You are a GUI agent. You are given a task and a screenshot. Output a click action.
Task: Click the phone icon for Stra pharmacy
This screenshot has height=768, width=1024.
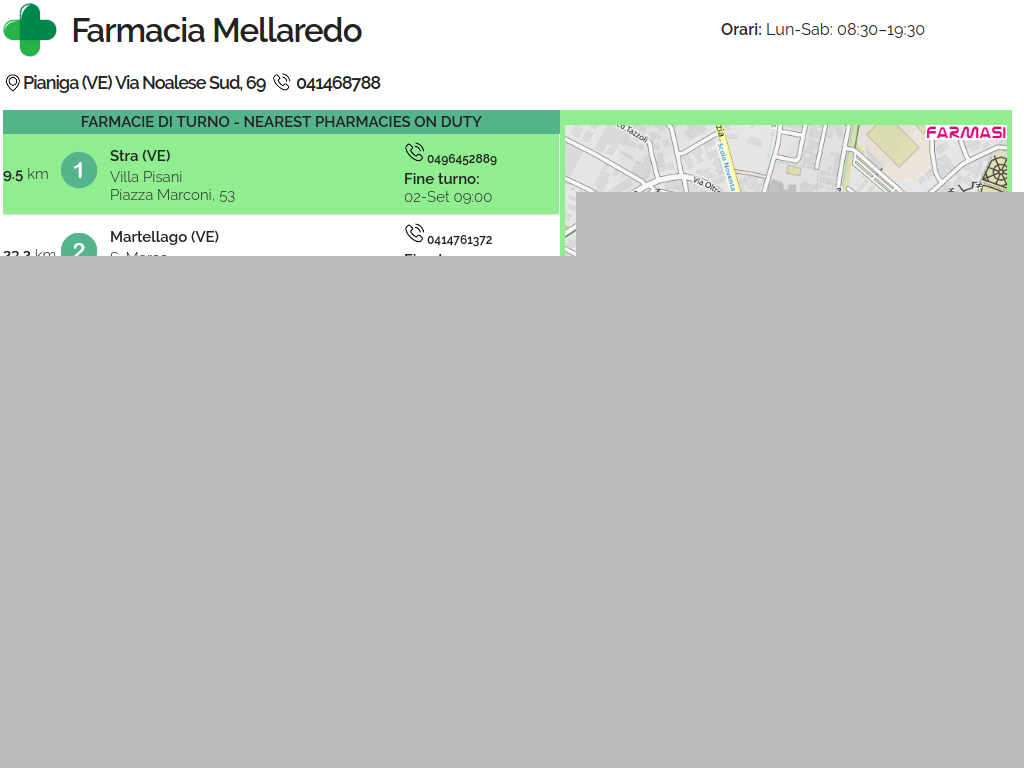pyautogui.click(x=414, y=152)
